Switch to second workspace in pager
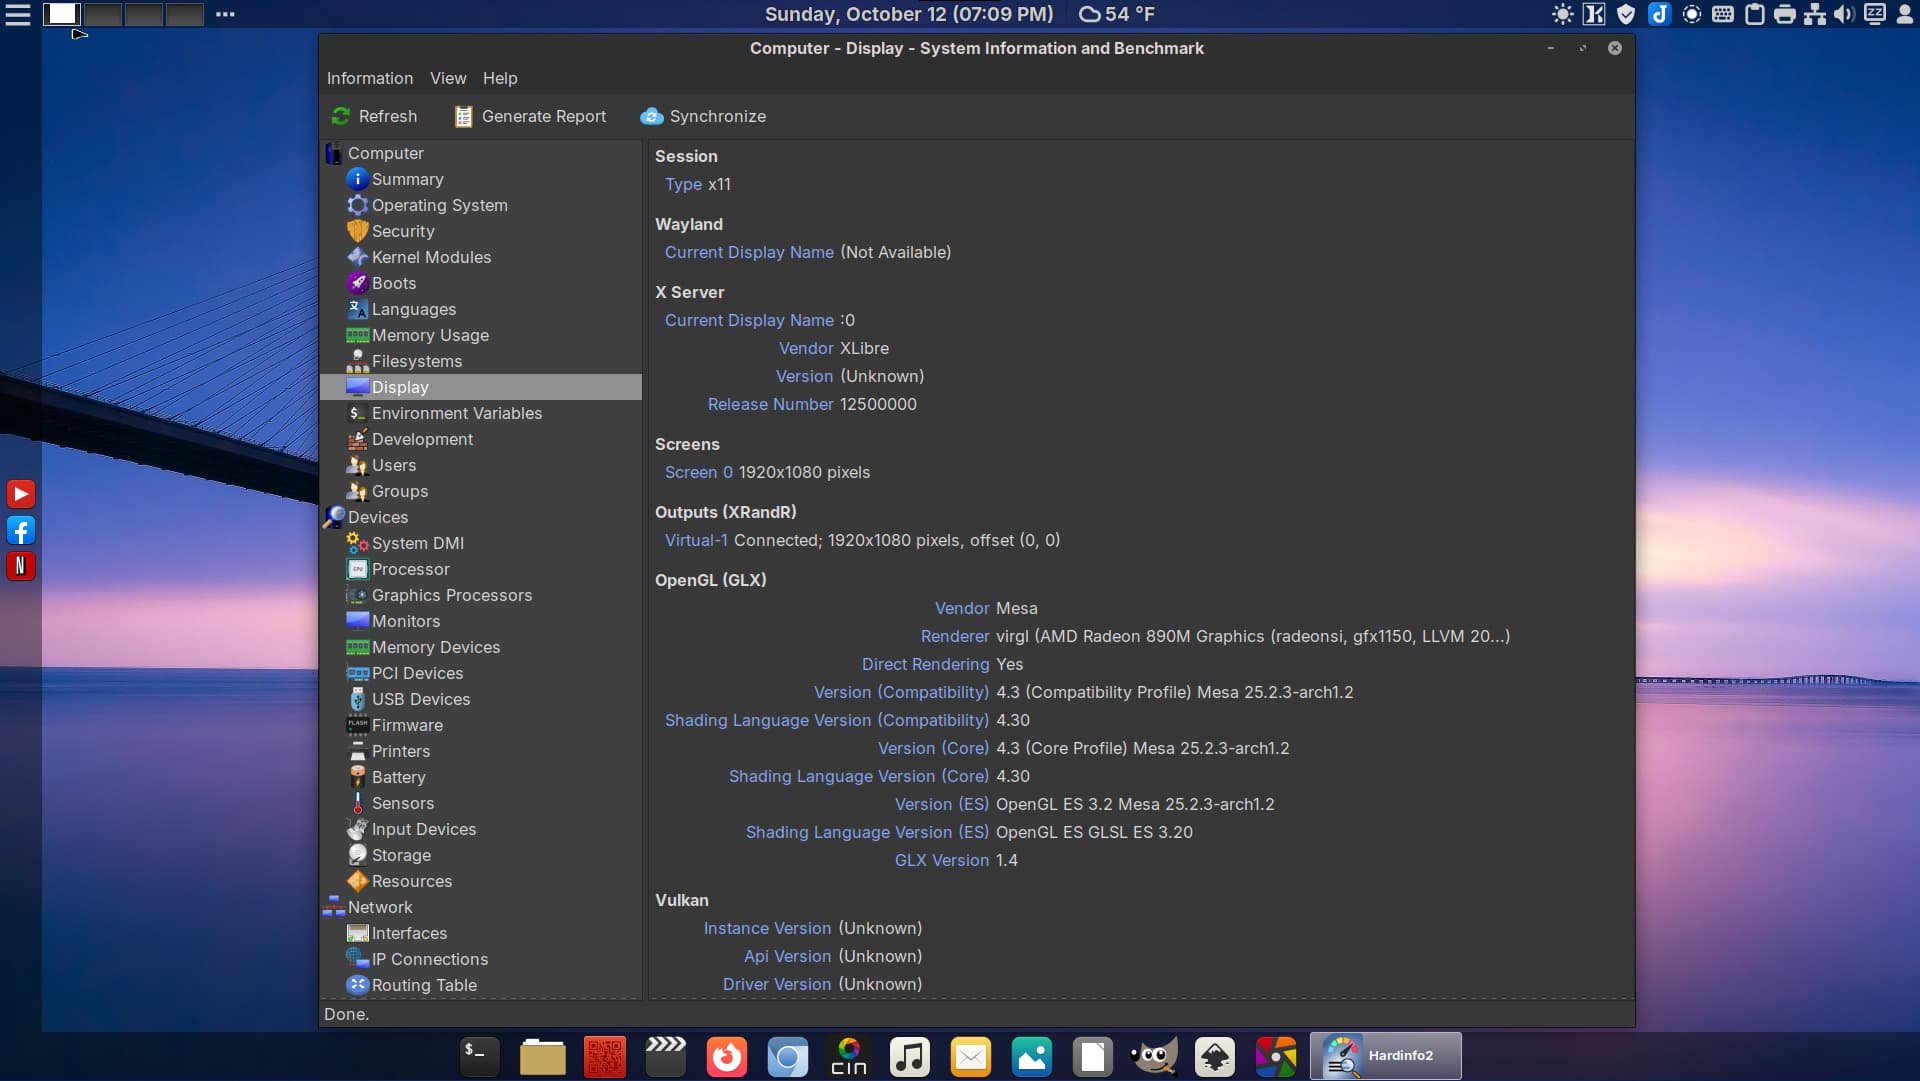1920x1081 pixels. tap(102, 14)
